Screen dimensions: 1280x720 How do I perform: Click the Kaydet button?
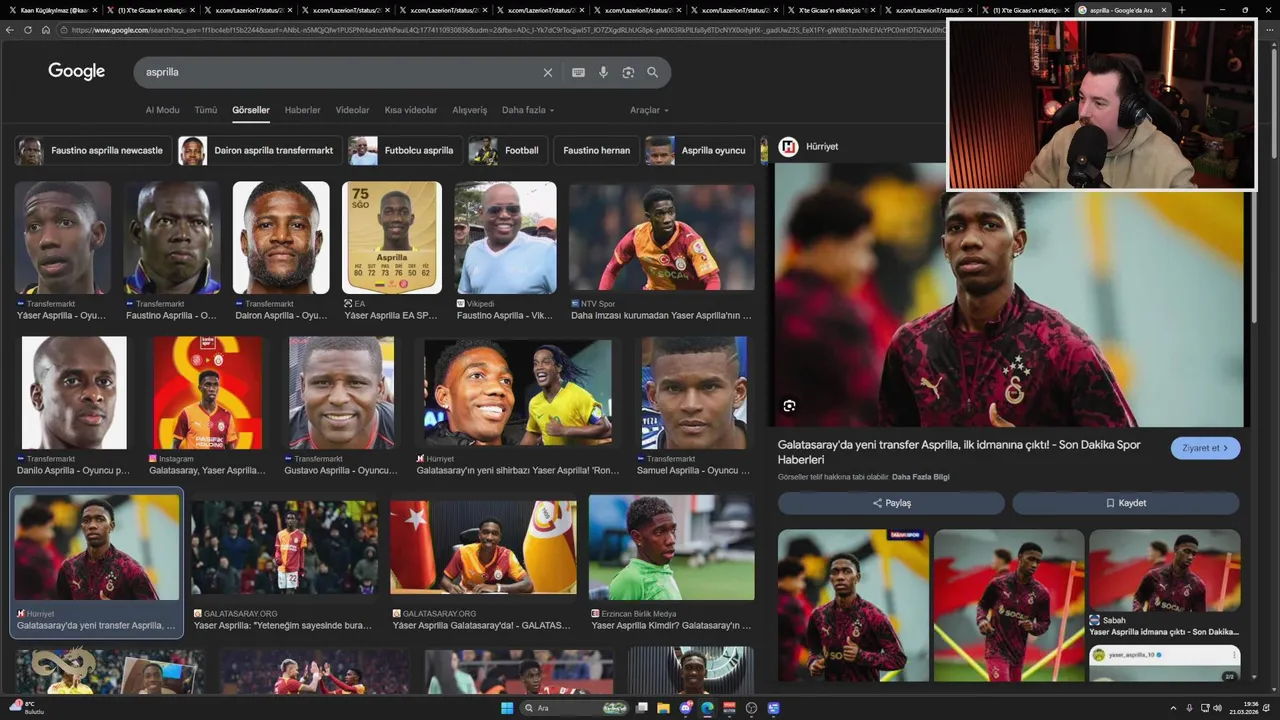pyautogui.click(x=1126, y=503)
